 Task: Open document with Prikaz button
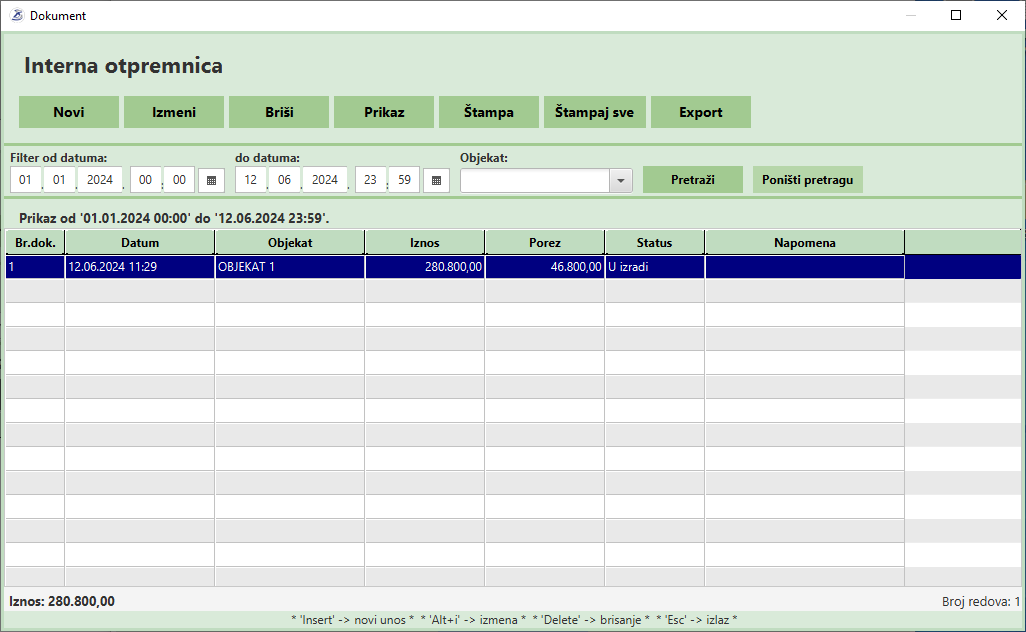click(384, 112)
